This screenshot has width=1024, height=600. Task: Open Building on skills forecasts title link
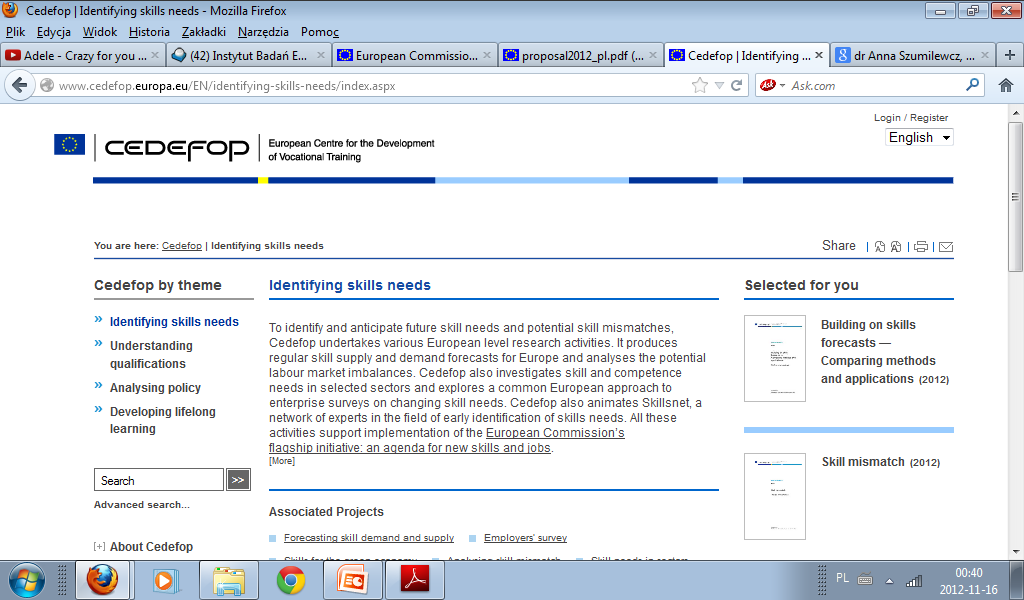[x=884, y=352]
